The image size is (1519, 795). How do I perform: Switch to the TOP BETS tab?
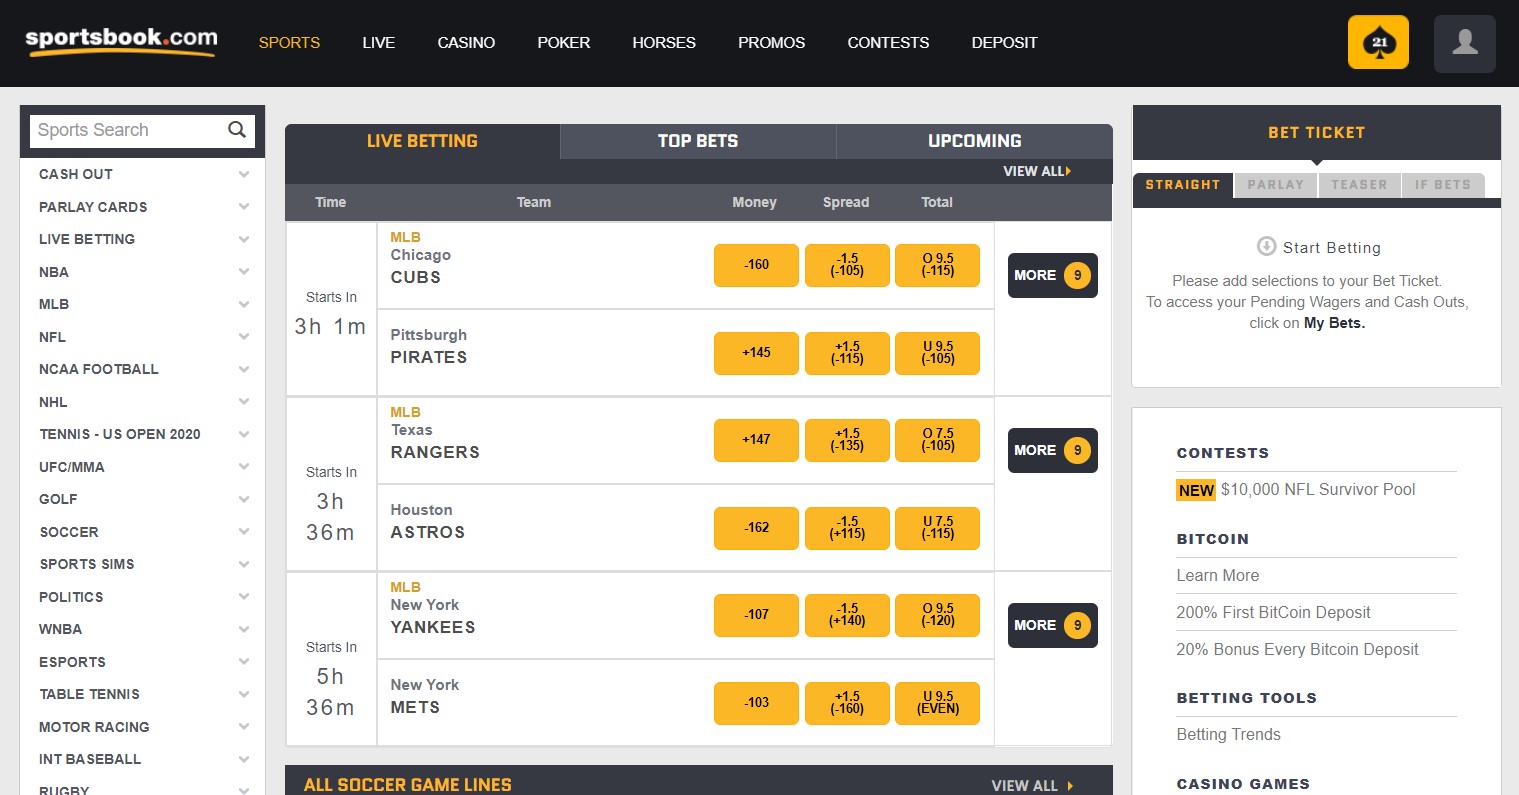(698, 141)
